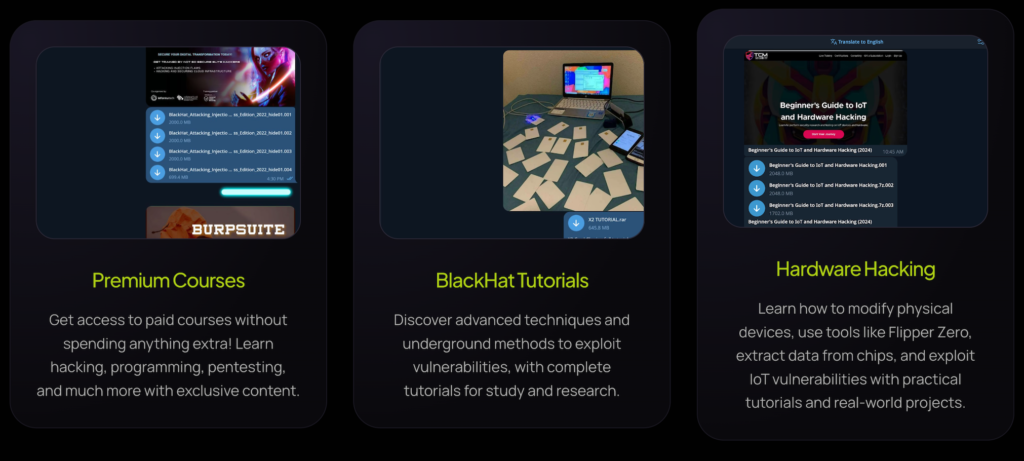
Task: Click Translate to English link
Action: point(856,42)
